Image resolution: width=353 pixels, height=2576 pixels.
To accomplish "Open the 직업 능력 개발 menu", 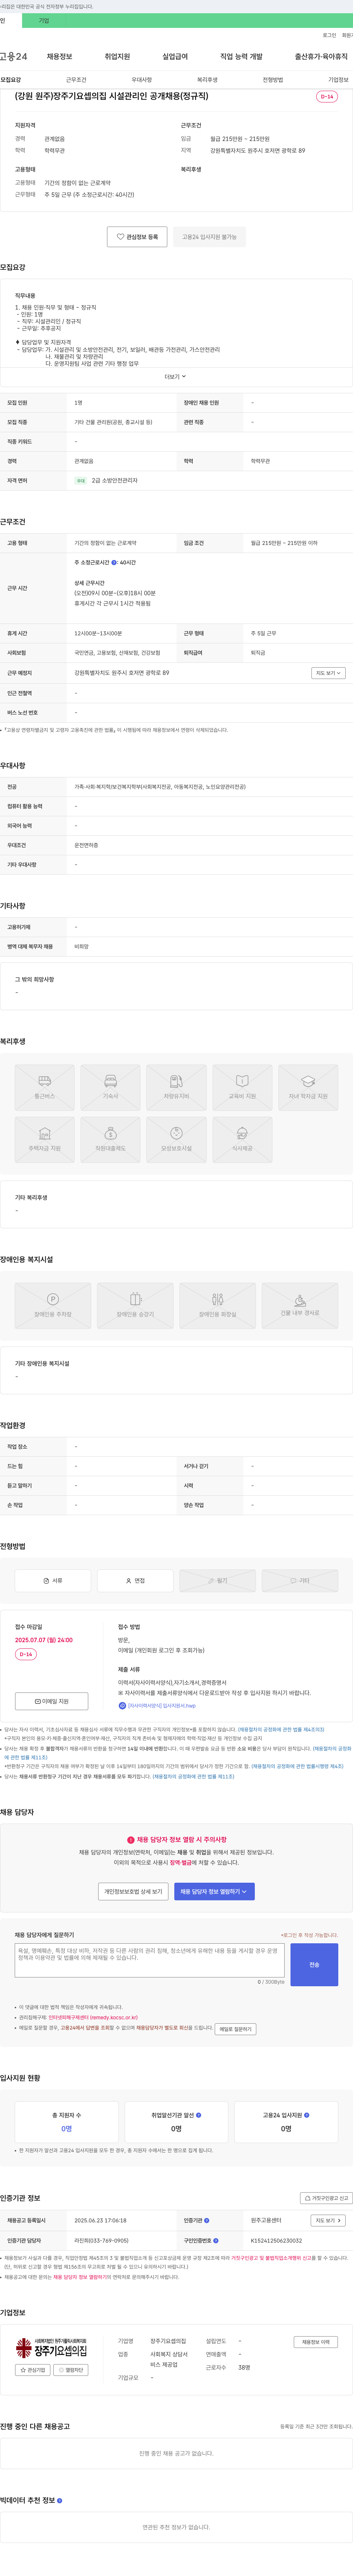I will [x=241, y=57].
